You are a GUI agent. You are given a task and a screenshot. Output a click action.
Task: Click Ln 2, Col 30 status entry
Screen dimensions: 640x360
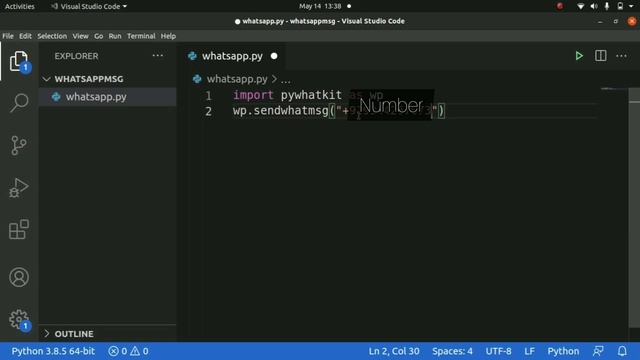(393, 351)
